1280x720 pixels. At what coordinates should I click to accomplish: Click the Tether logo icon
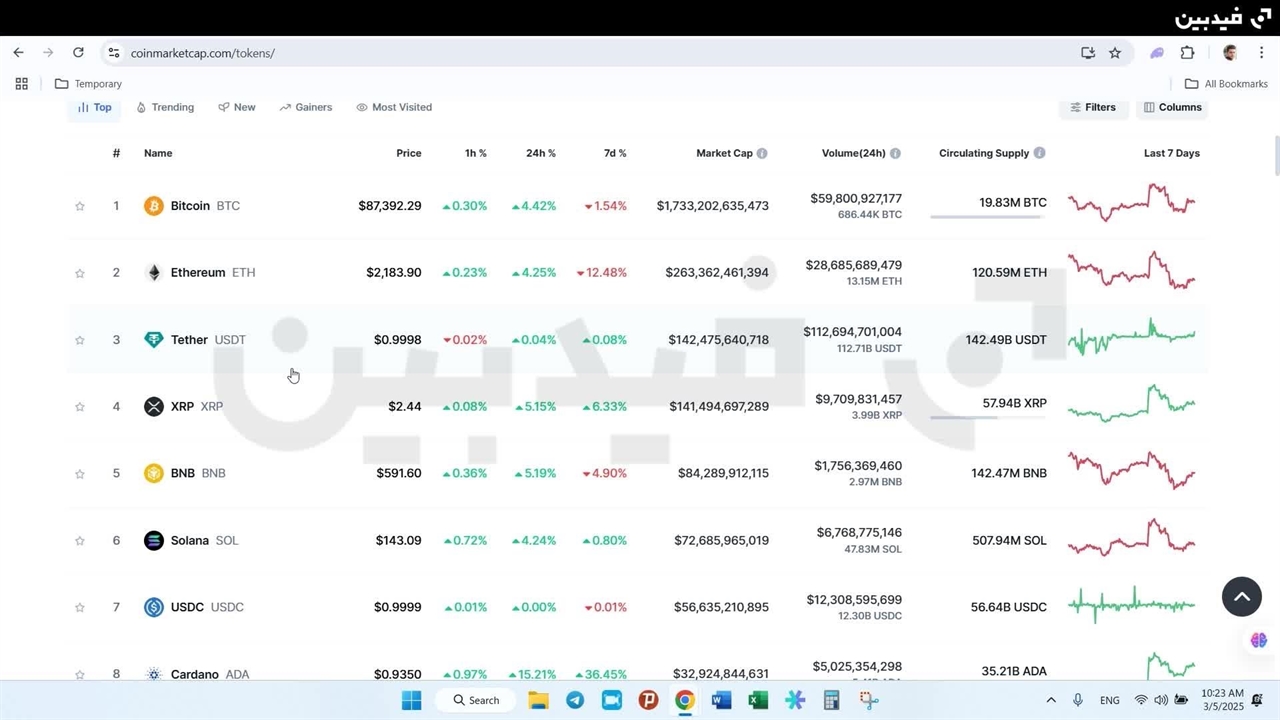pyautogui.click(x=153, y=340)
